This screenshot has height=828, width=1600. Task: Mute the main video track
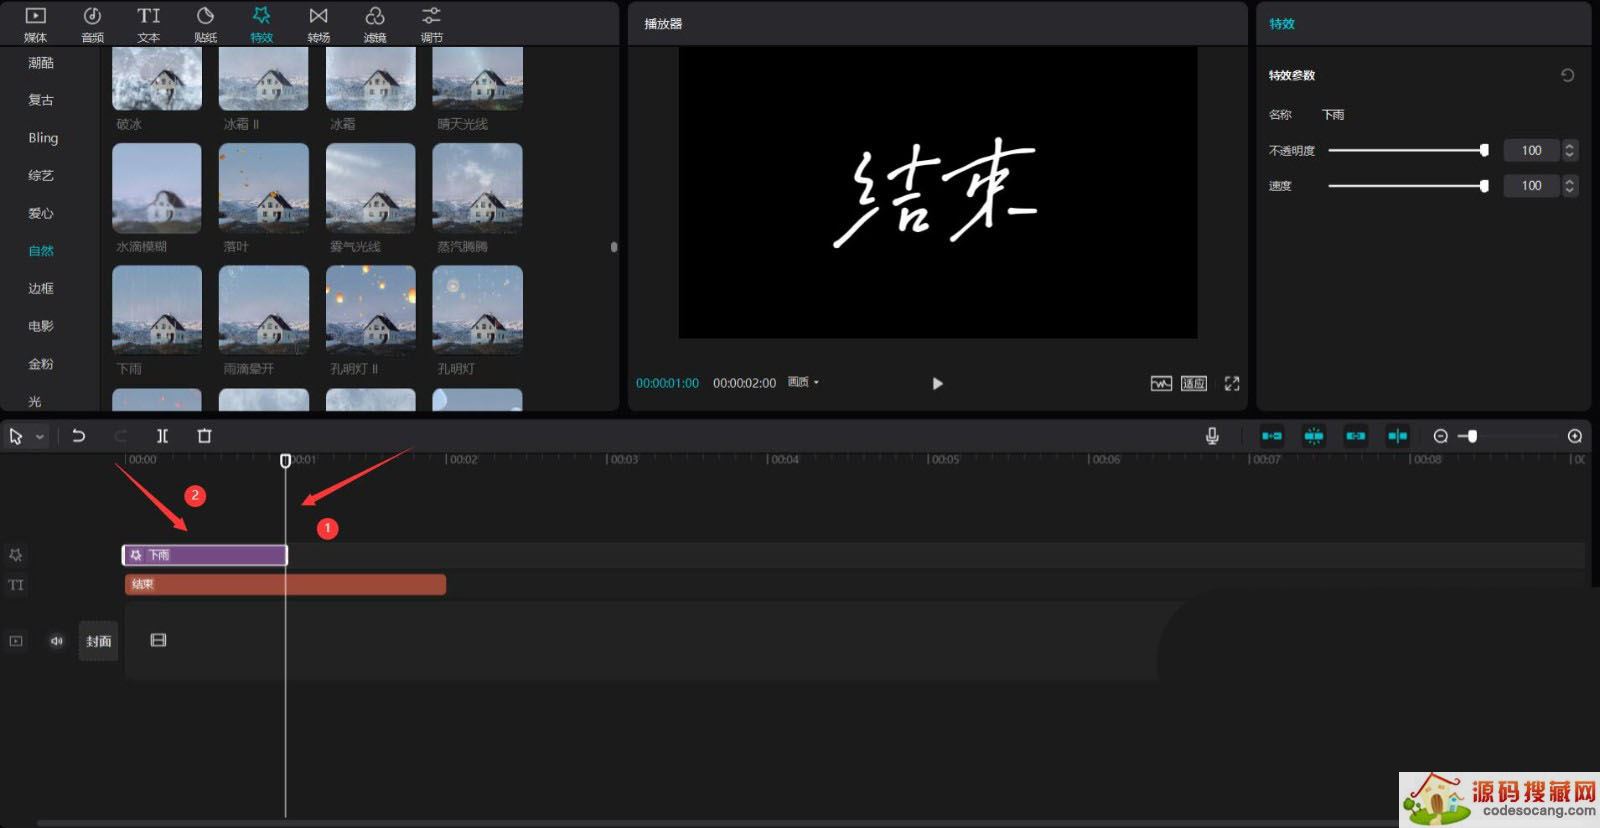coord(57,641)
